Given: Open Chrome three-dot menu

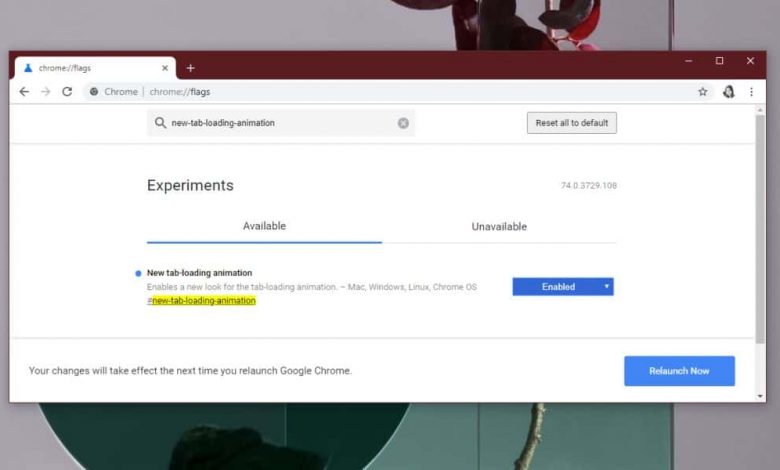Looking at the screenshot, I should pos(751,92).
